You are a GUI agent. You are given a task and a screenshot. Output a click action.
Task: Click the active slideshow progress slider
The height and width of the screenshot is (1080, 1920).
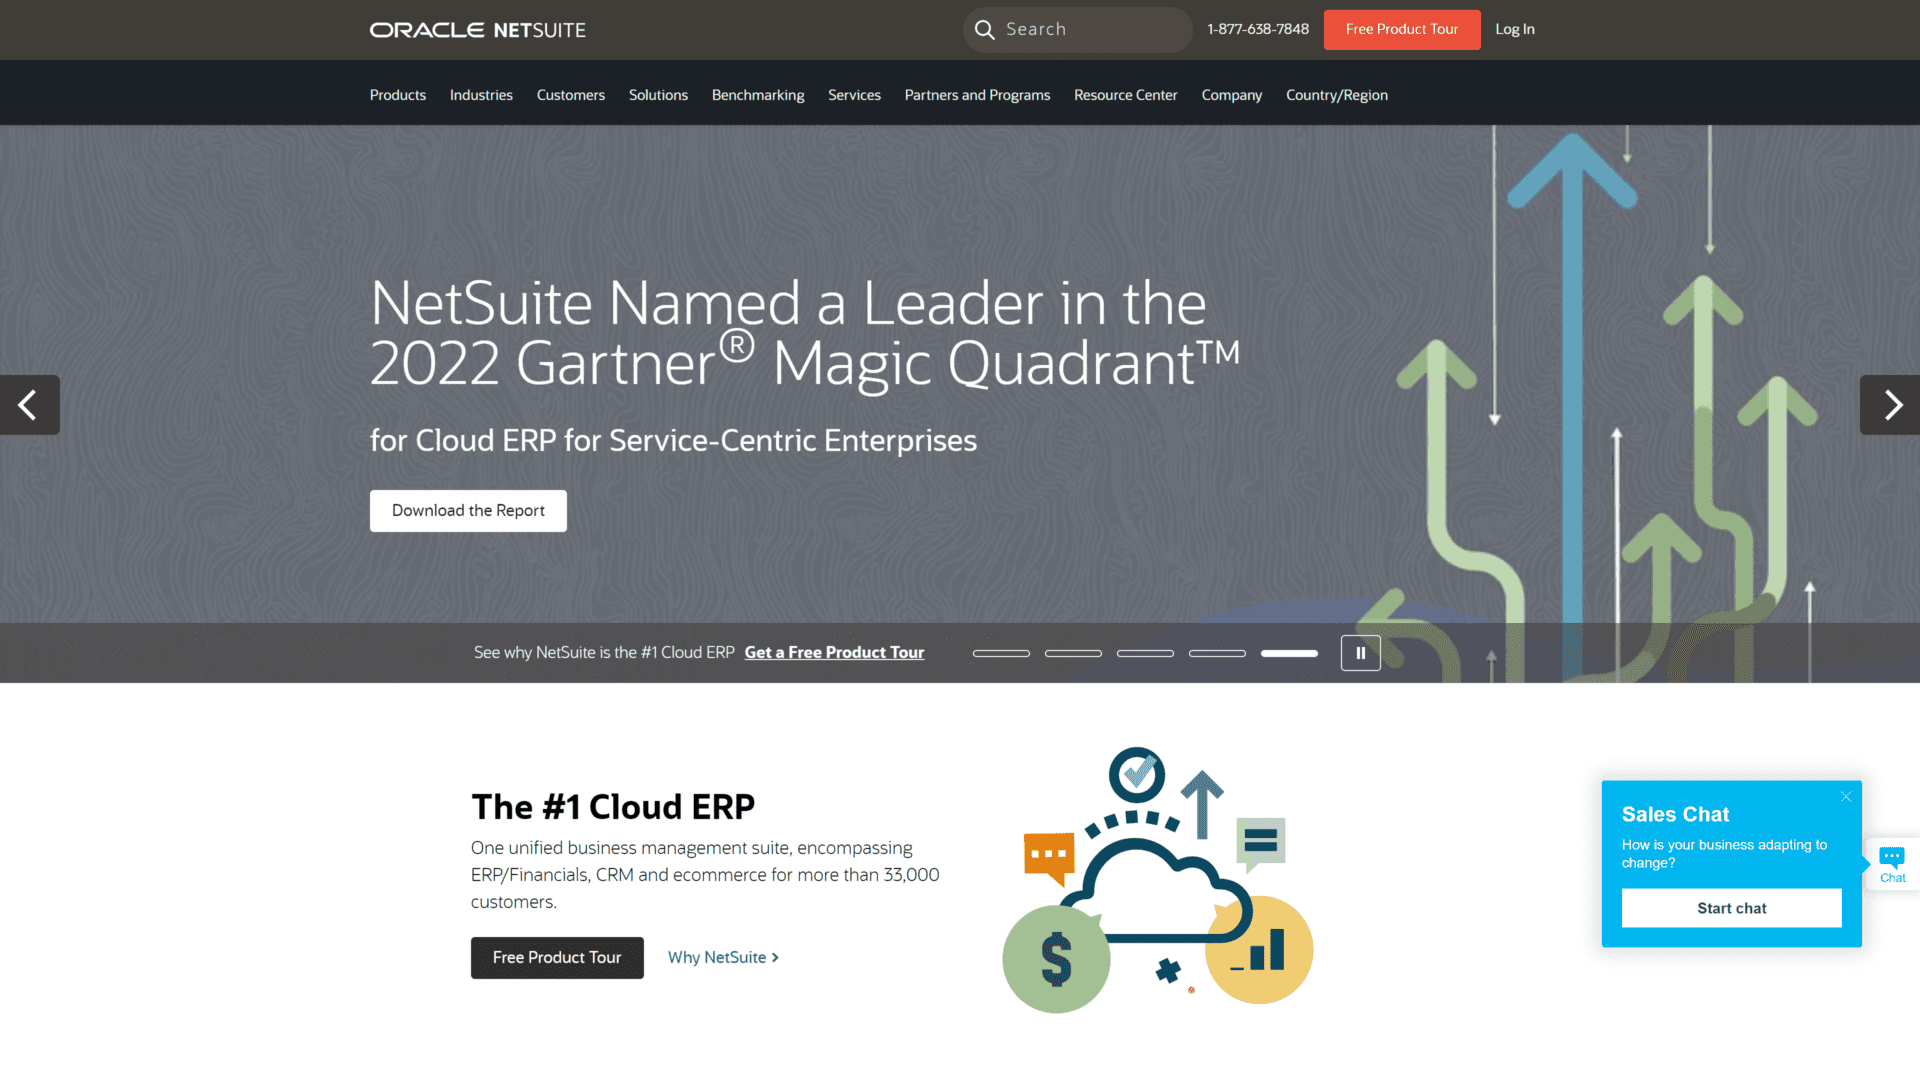tap(1288, 653)
